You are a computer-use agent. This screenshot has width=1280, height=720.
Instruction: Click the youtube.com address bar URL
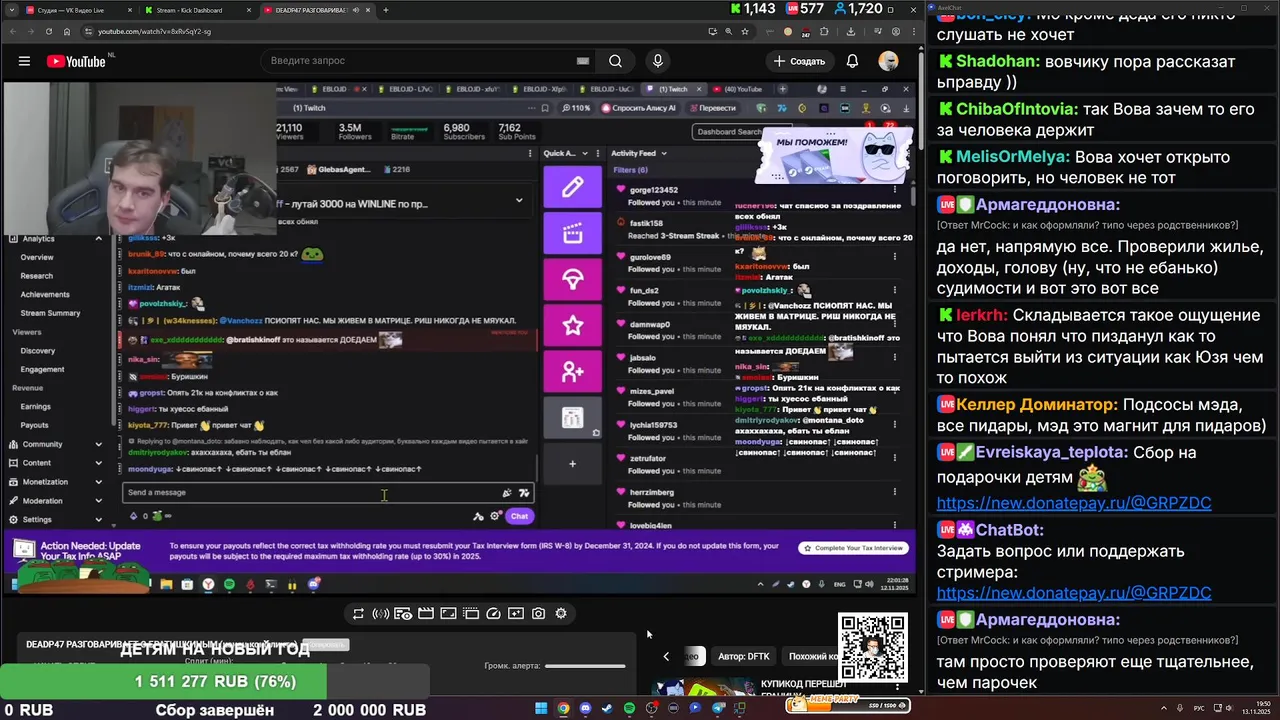click(154, 31)
